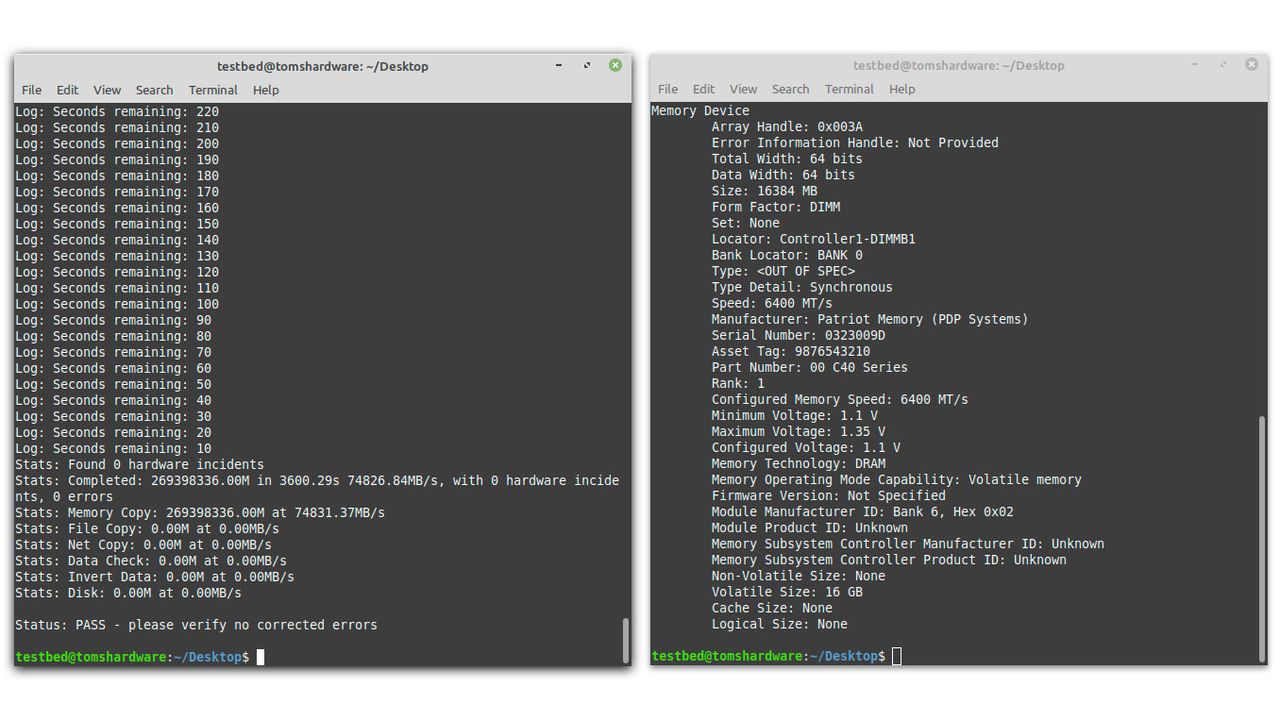Close the right terminal window

pos(1251,64)
